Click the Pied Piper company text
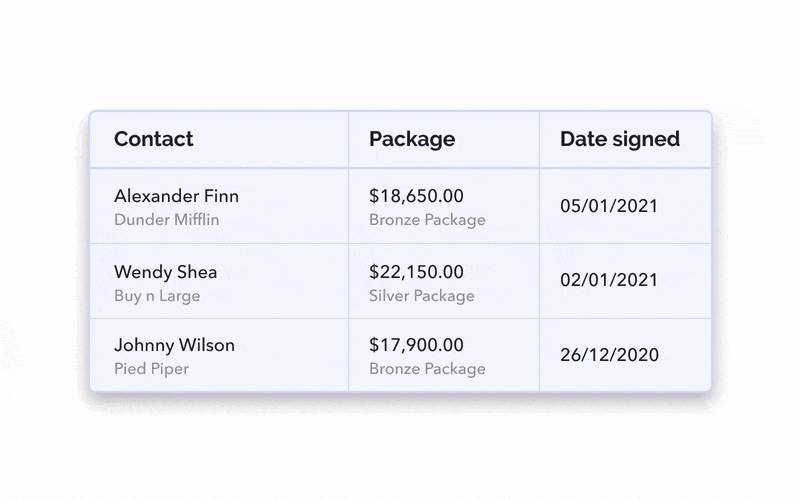 pos(151,369)
